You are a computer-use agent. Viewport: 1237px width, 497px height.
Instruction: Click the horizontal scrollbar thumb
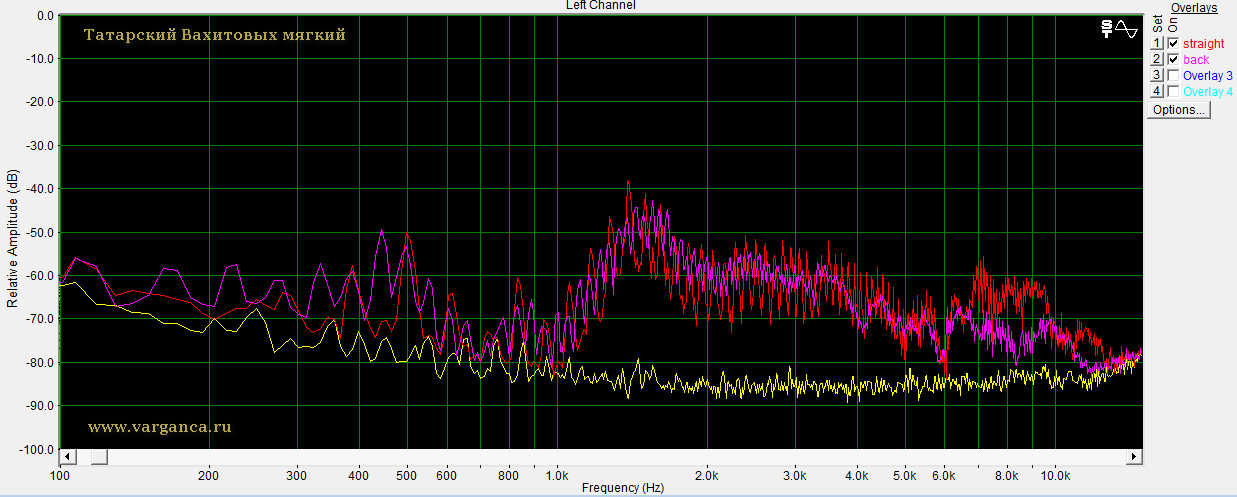tap(99, 457)
